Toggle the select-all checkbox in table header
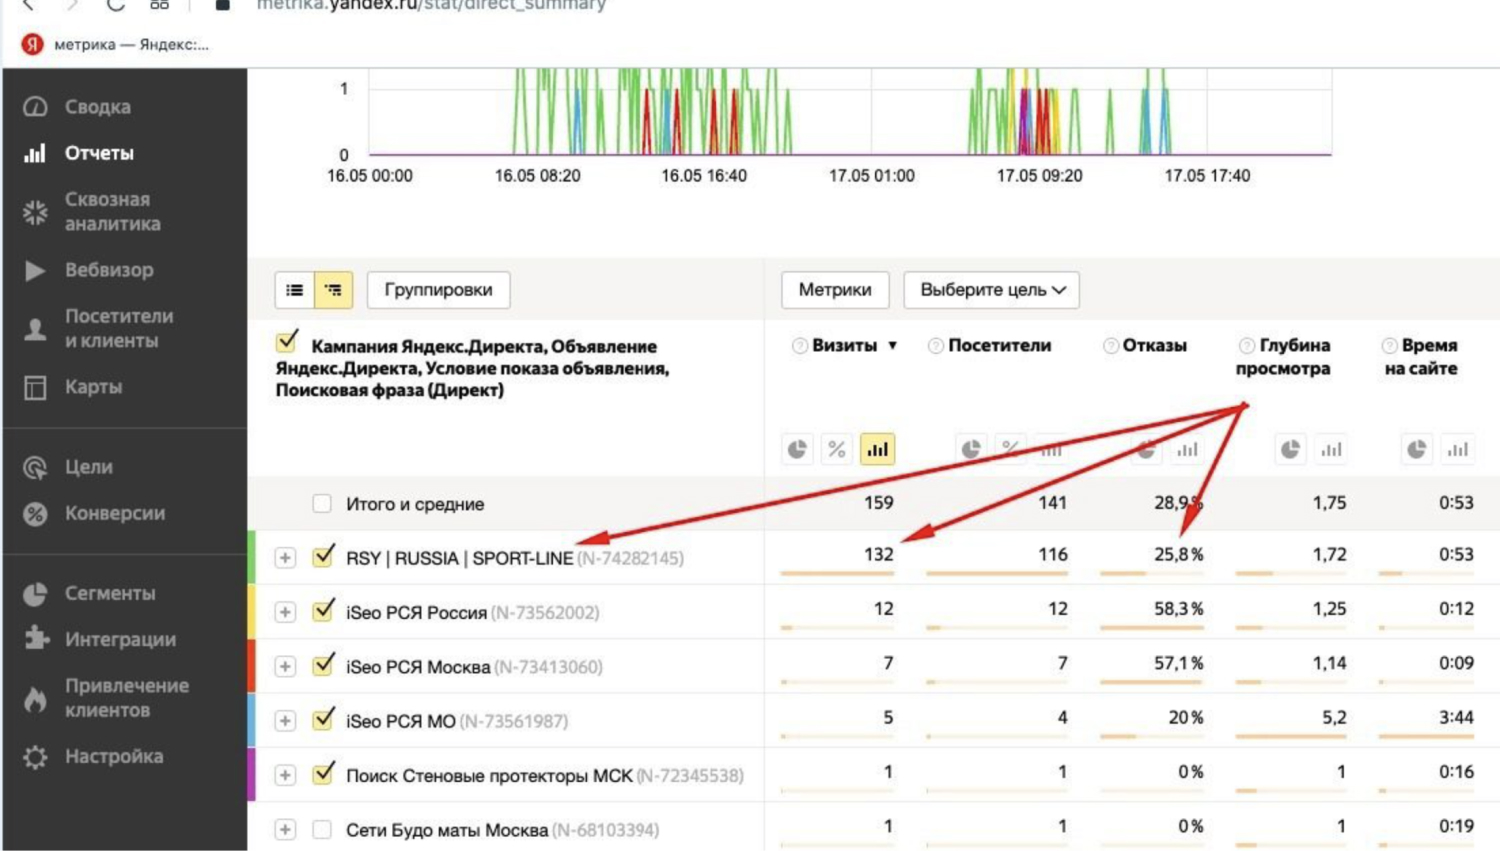The height and width of the screenshot is (851, 1500). pos(287,342)
